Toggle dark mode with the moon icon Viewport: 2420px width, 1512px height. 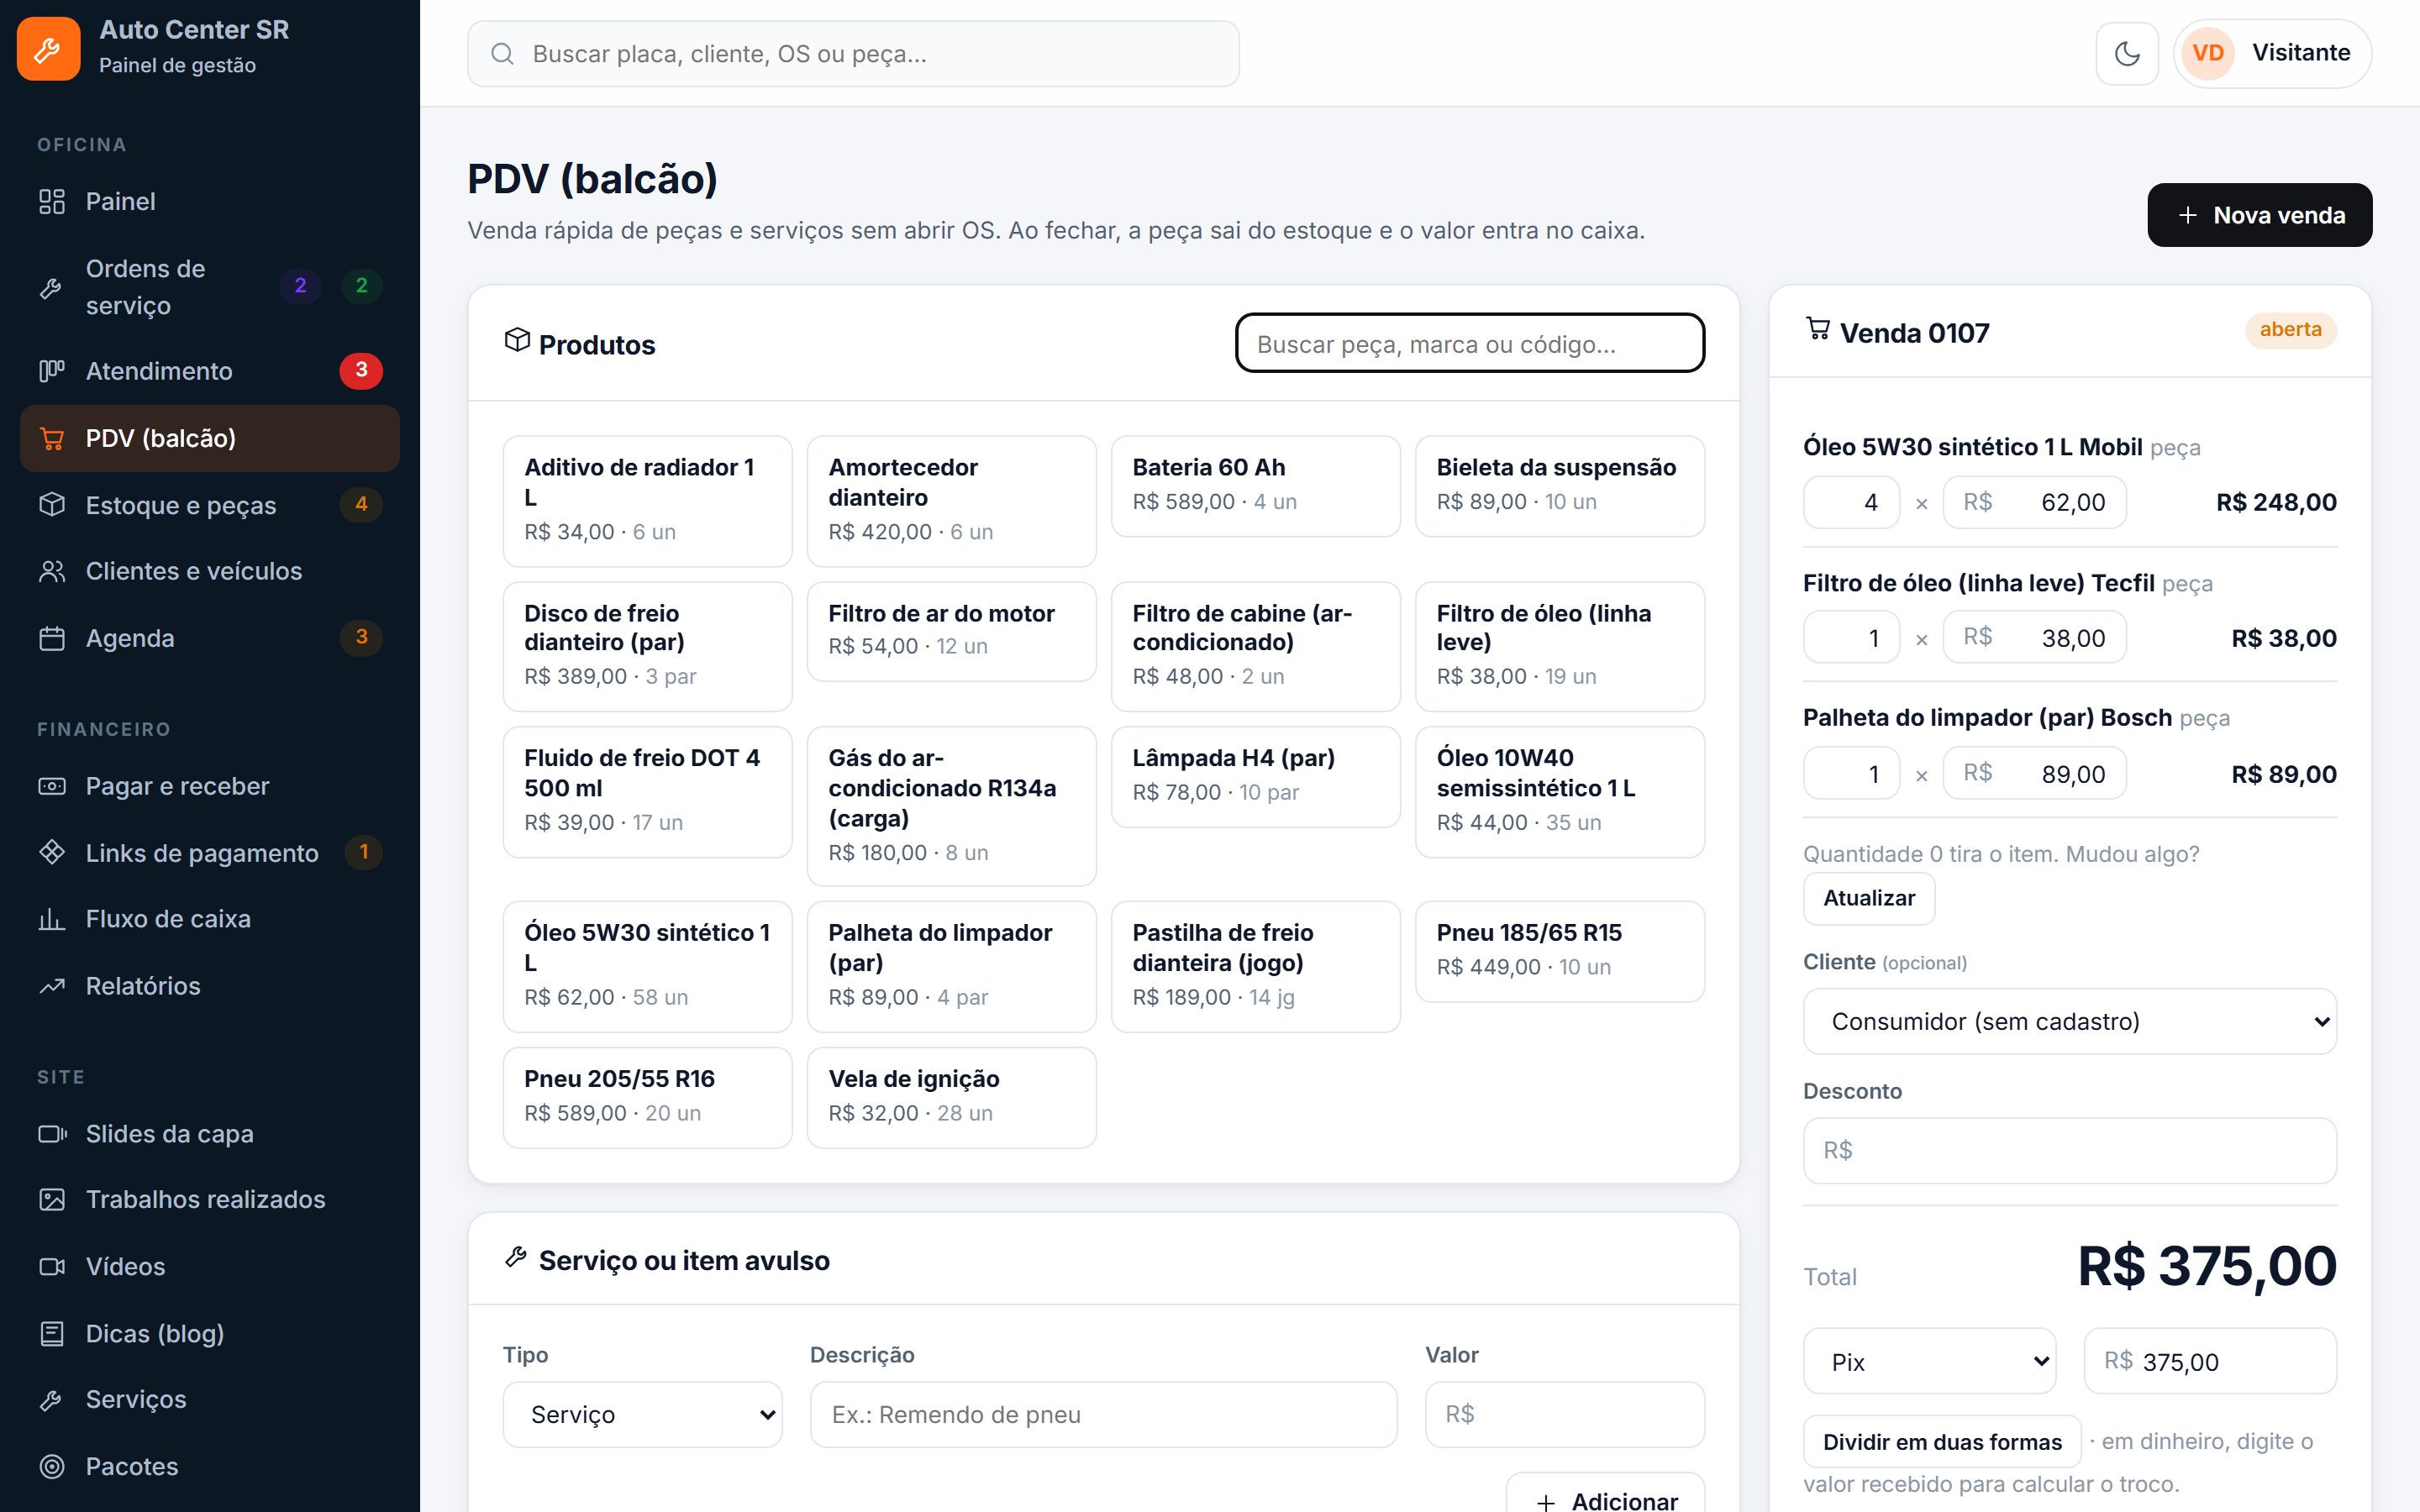[2127, 53]
